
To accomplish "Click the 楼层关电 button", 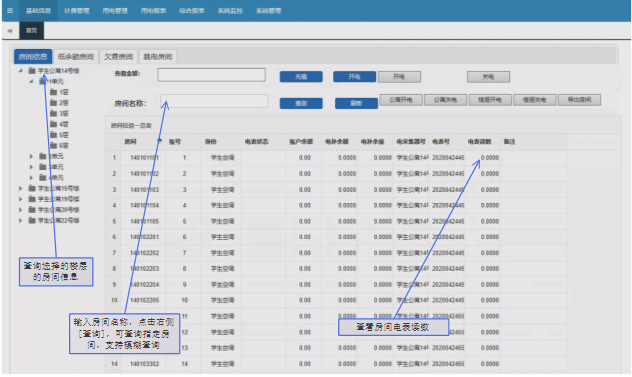I will tap(534, 100).
